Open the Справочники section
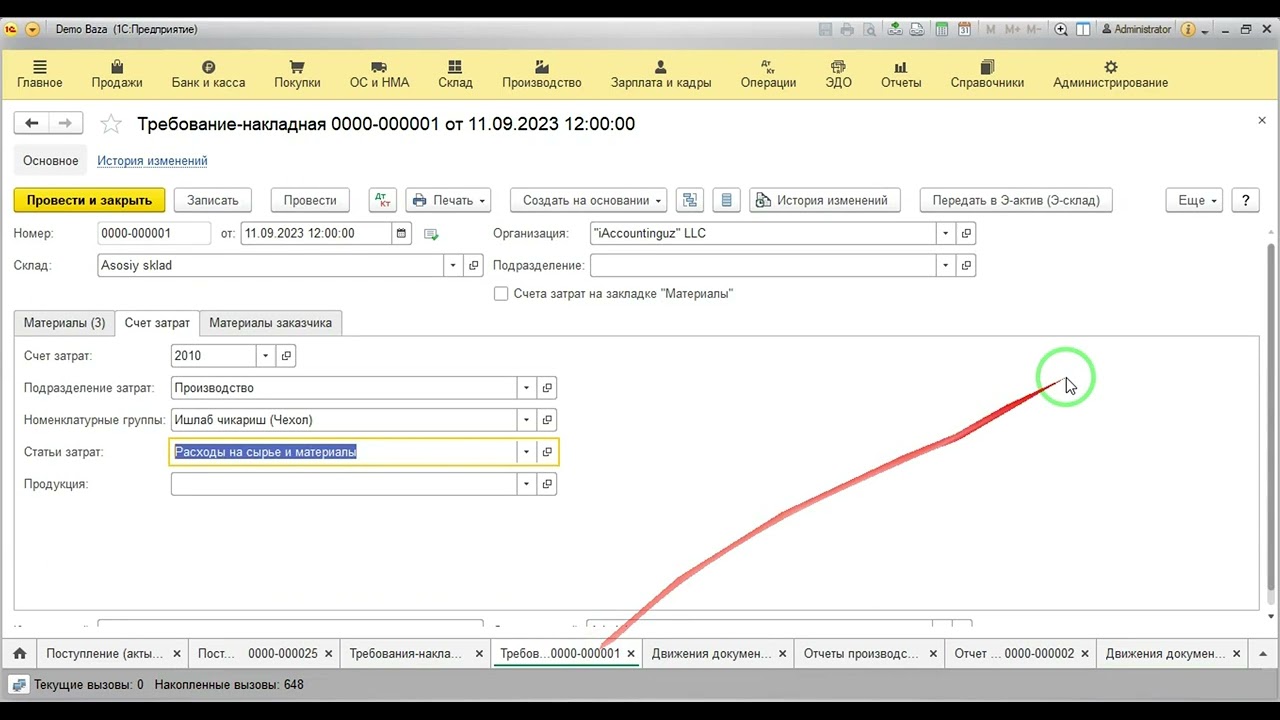This screenshot has height=720, width=1280. [987, 74]
